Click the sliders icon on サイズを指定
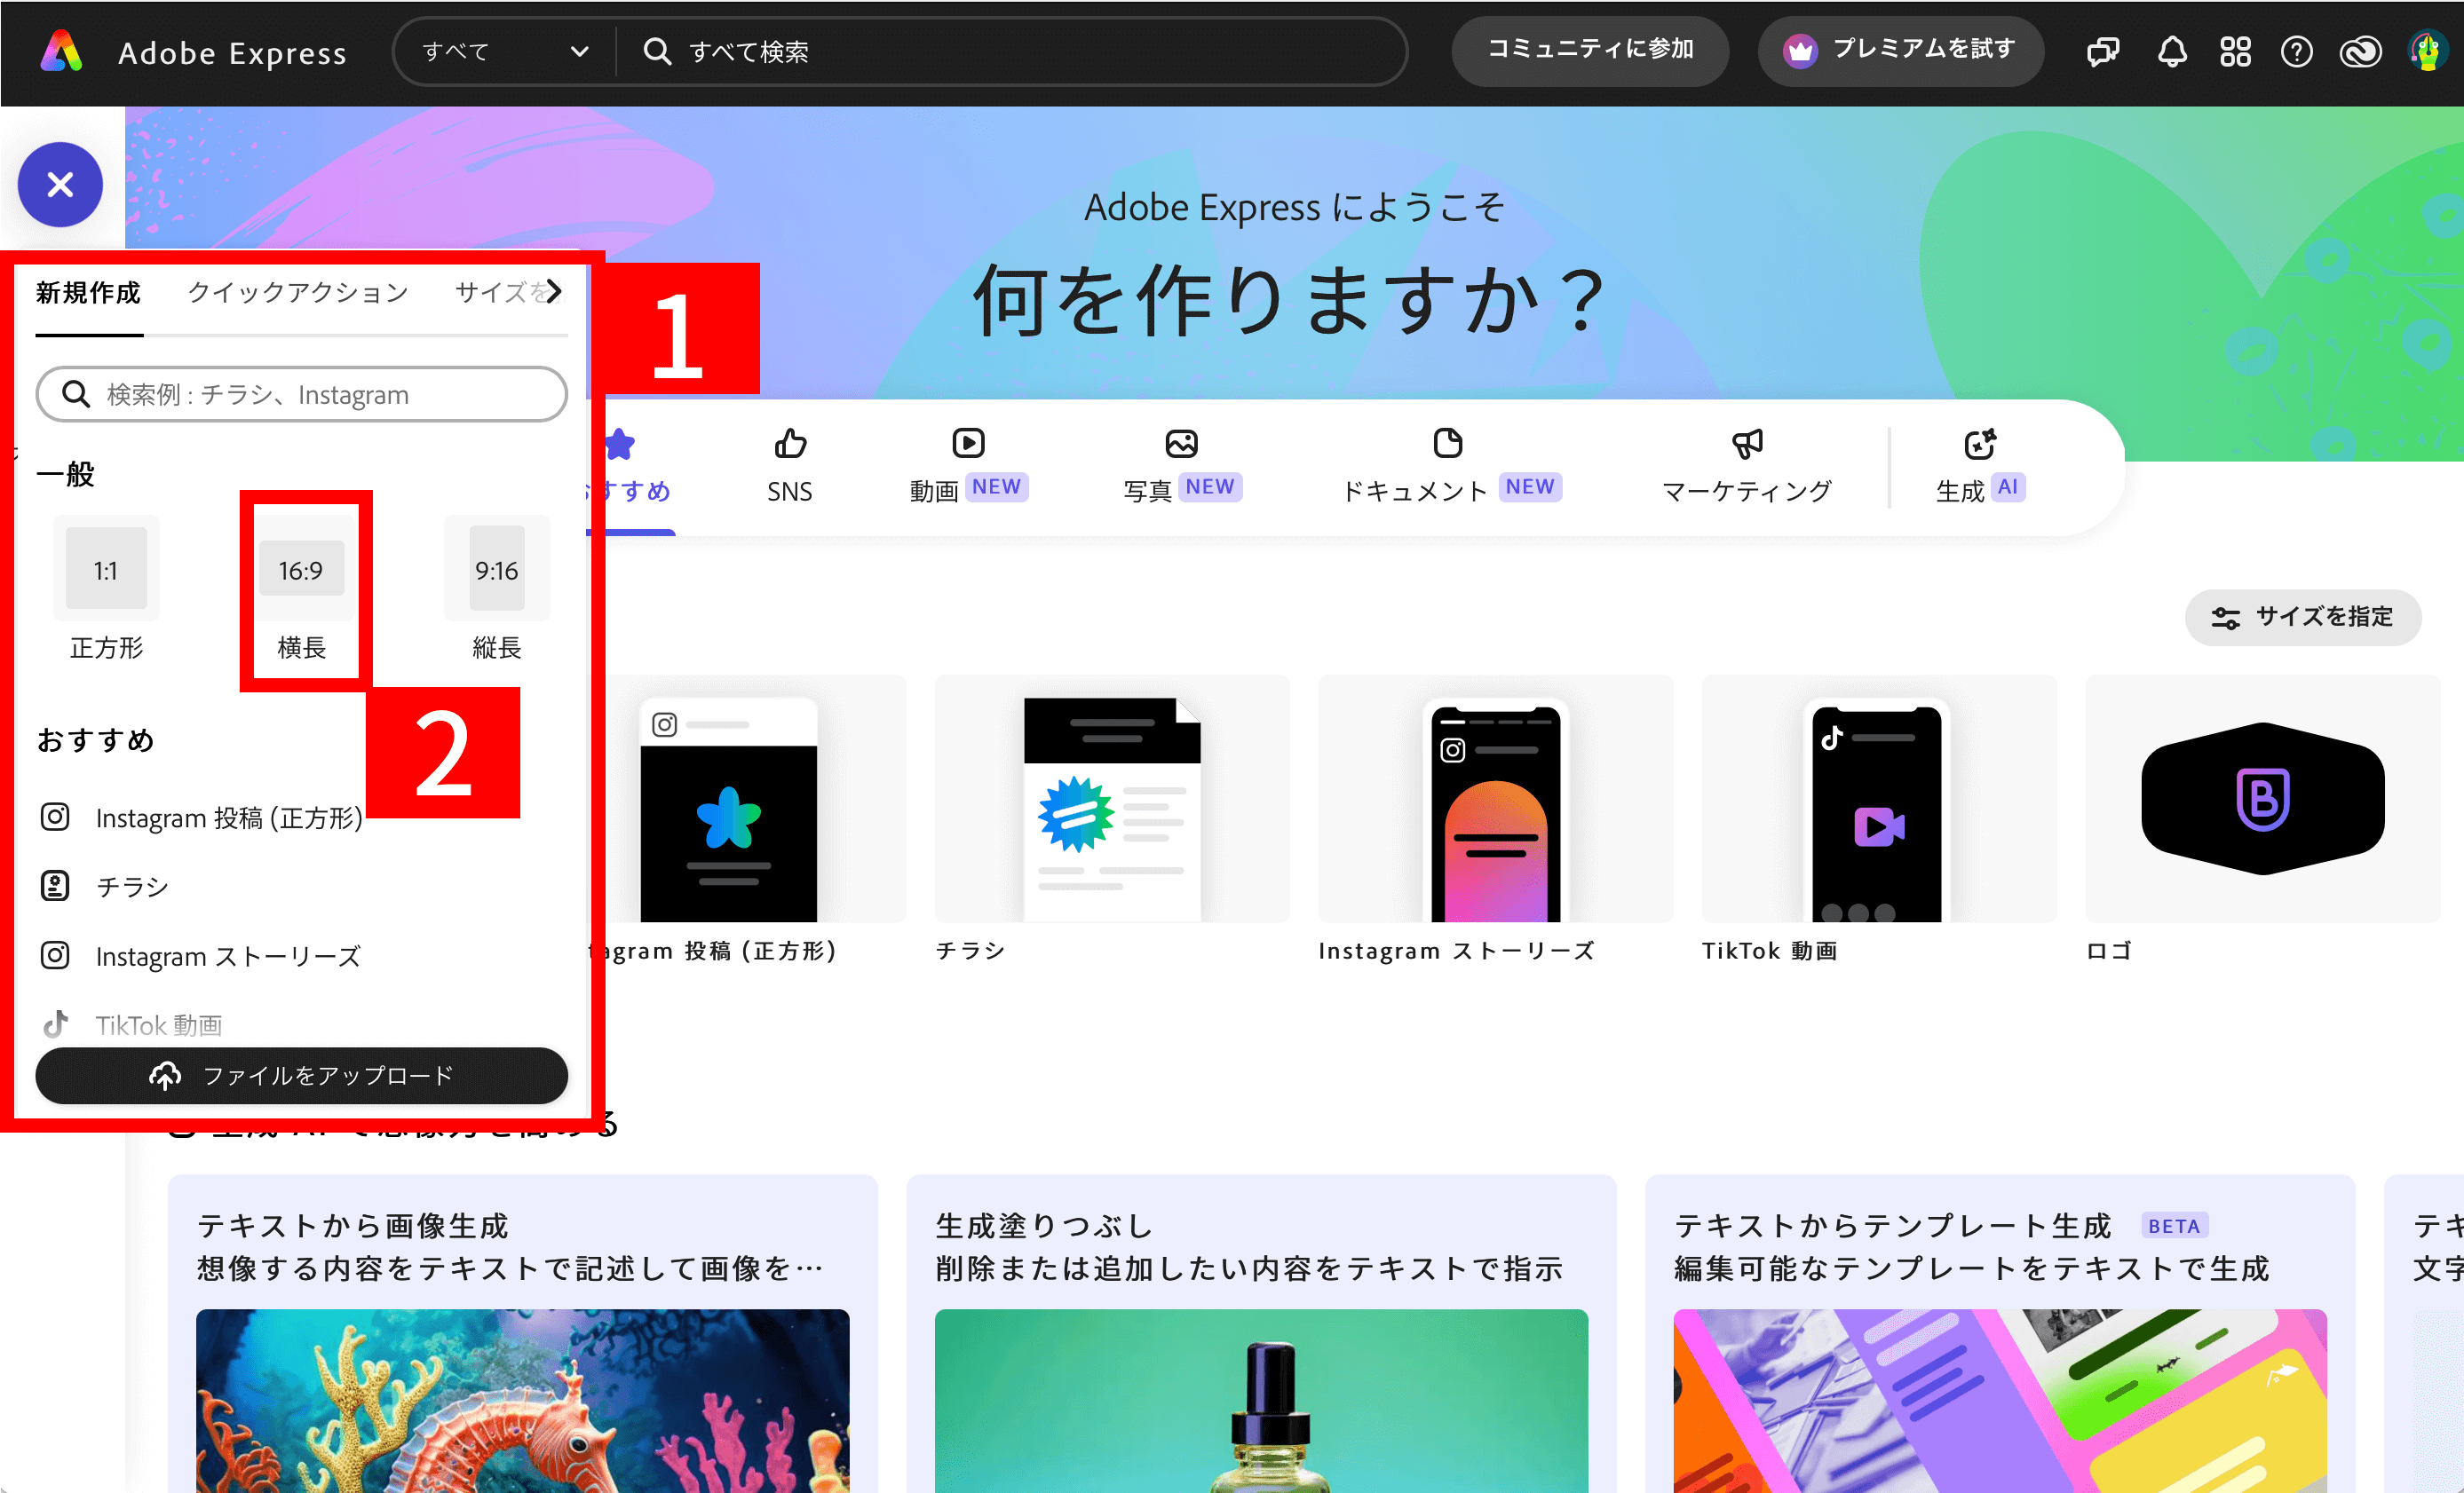The image size is (2464, 1493). point(2225,618)
